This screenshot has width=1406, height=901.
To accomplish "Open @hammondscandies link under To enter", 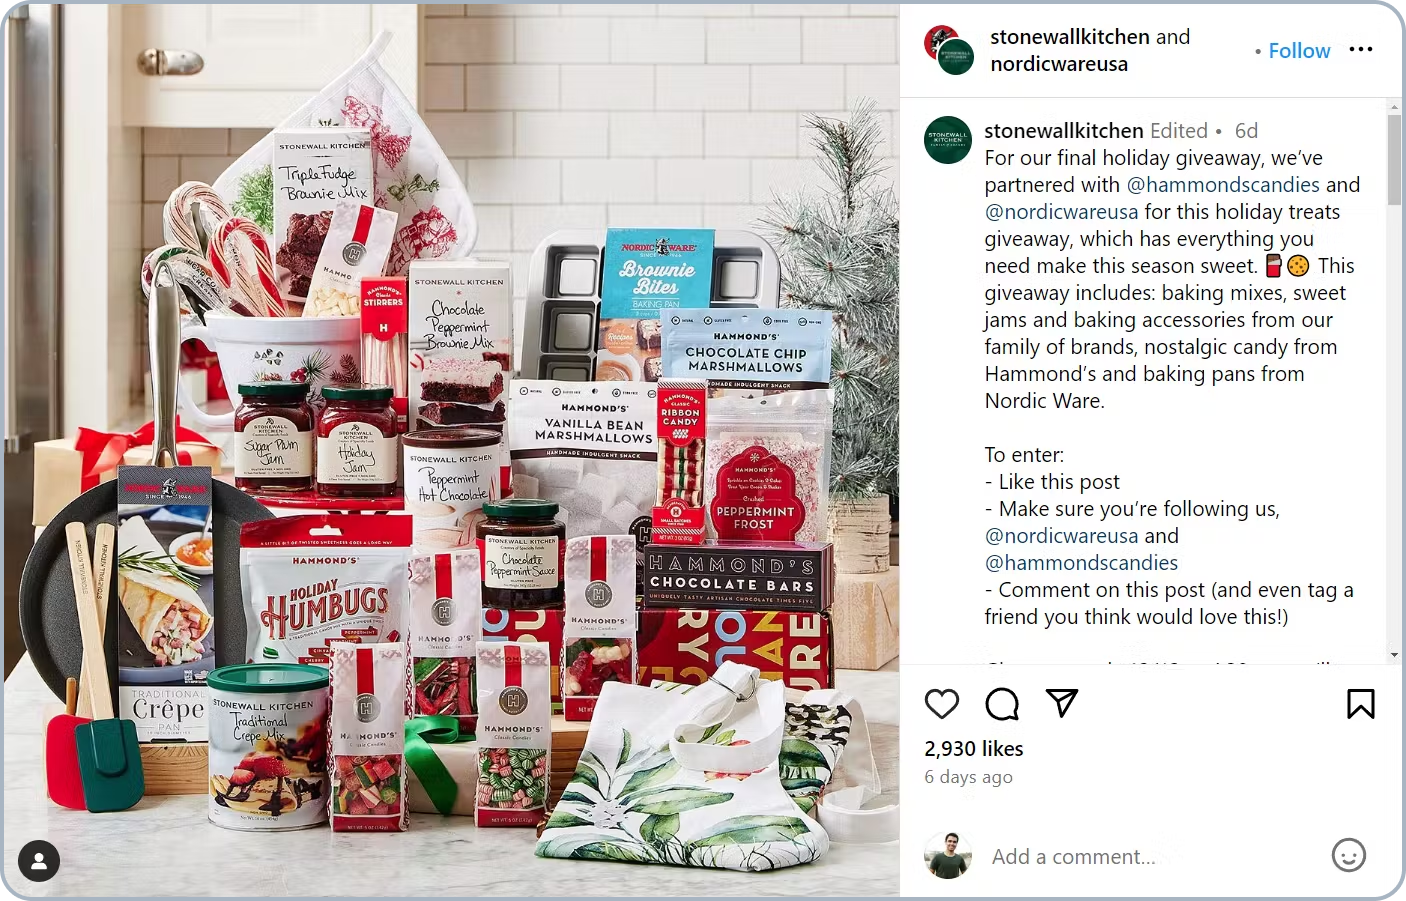I will click(1081, 563).
